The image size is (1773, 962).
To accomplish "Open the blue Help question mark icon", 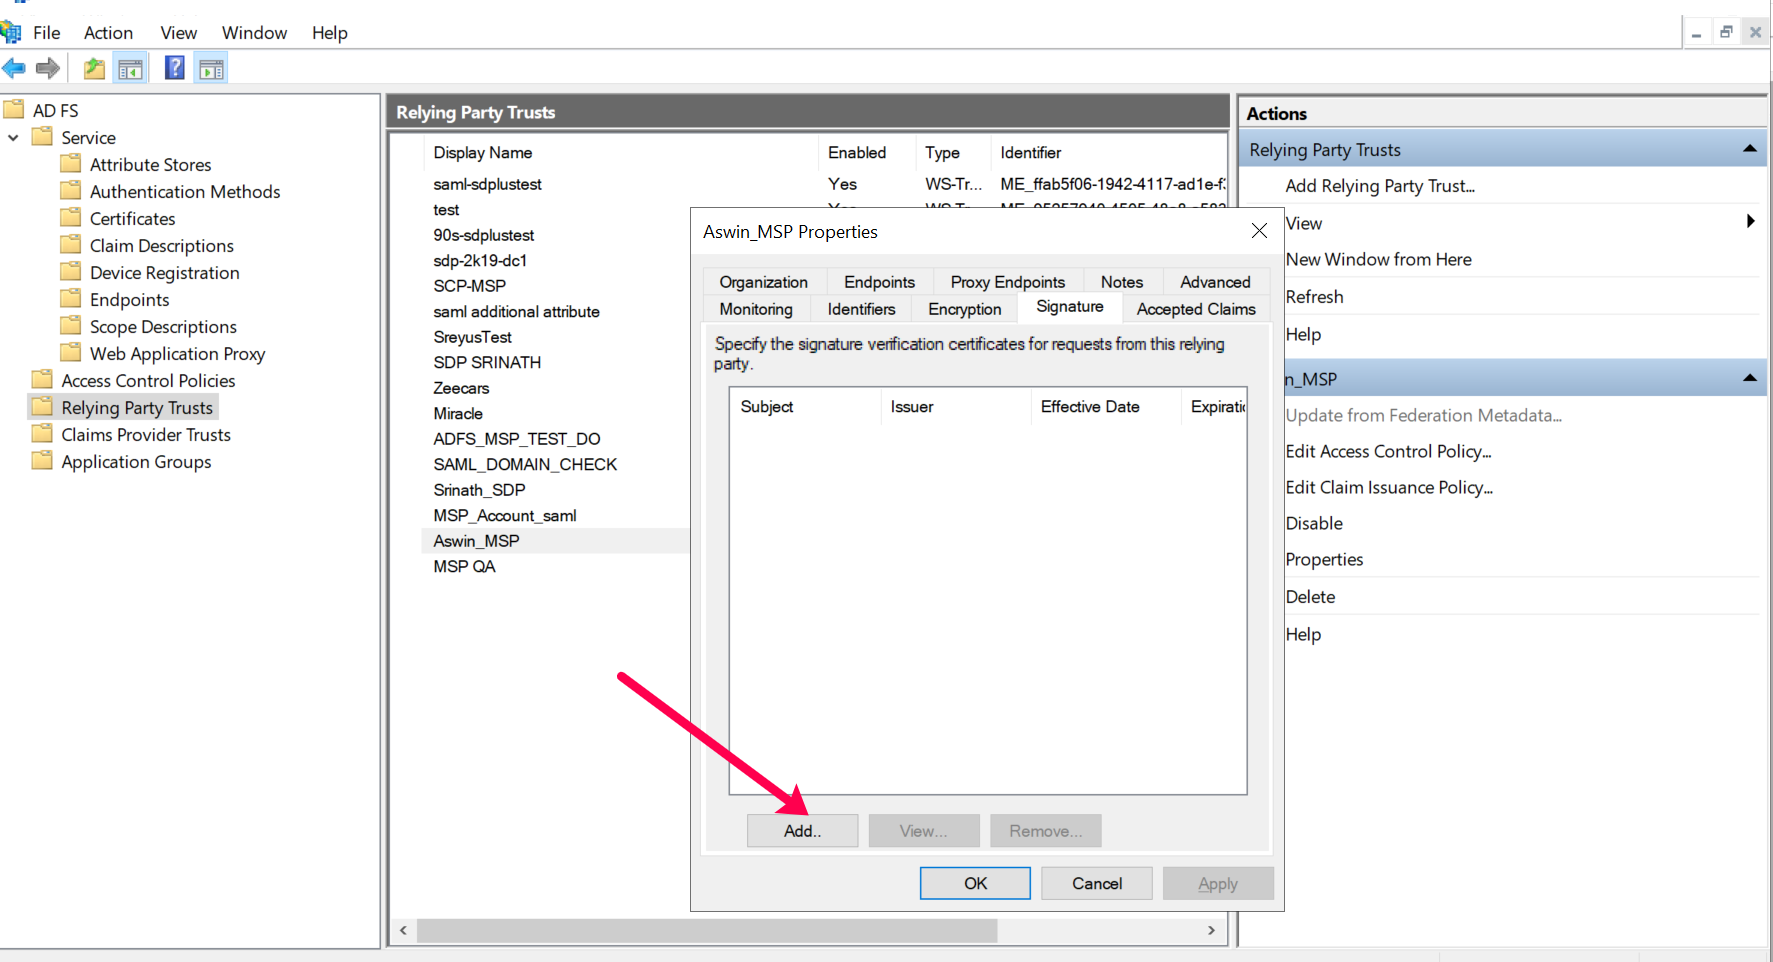I will [x=174, y=68].
